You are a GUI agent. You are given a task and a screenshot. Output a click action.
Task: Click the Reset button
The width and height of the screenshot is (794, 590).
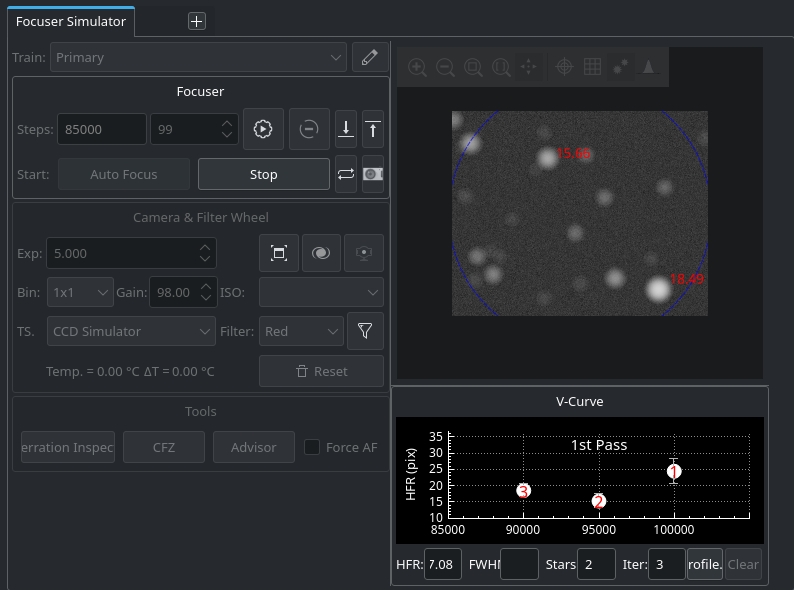pos(321,371)
